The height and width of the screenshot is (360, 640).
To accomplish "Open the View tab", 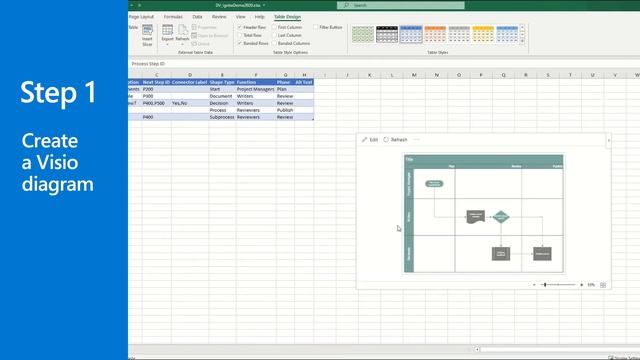I will pos(240,17).
